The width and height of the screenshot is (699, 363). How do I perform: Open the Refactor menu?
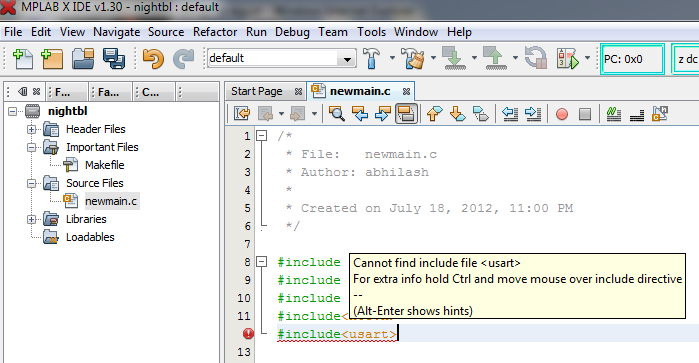tap(215, 32)
